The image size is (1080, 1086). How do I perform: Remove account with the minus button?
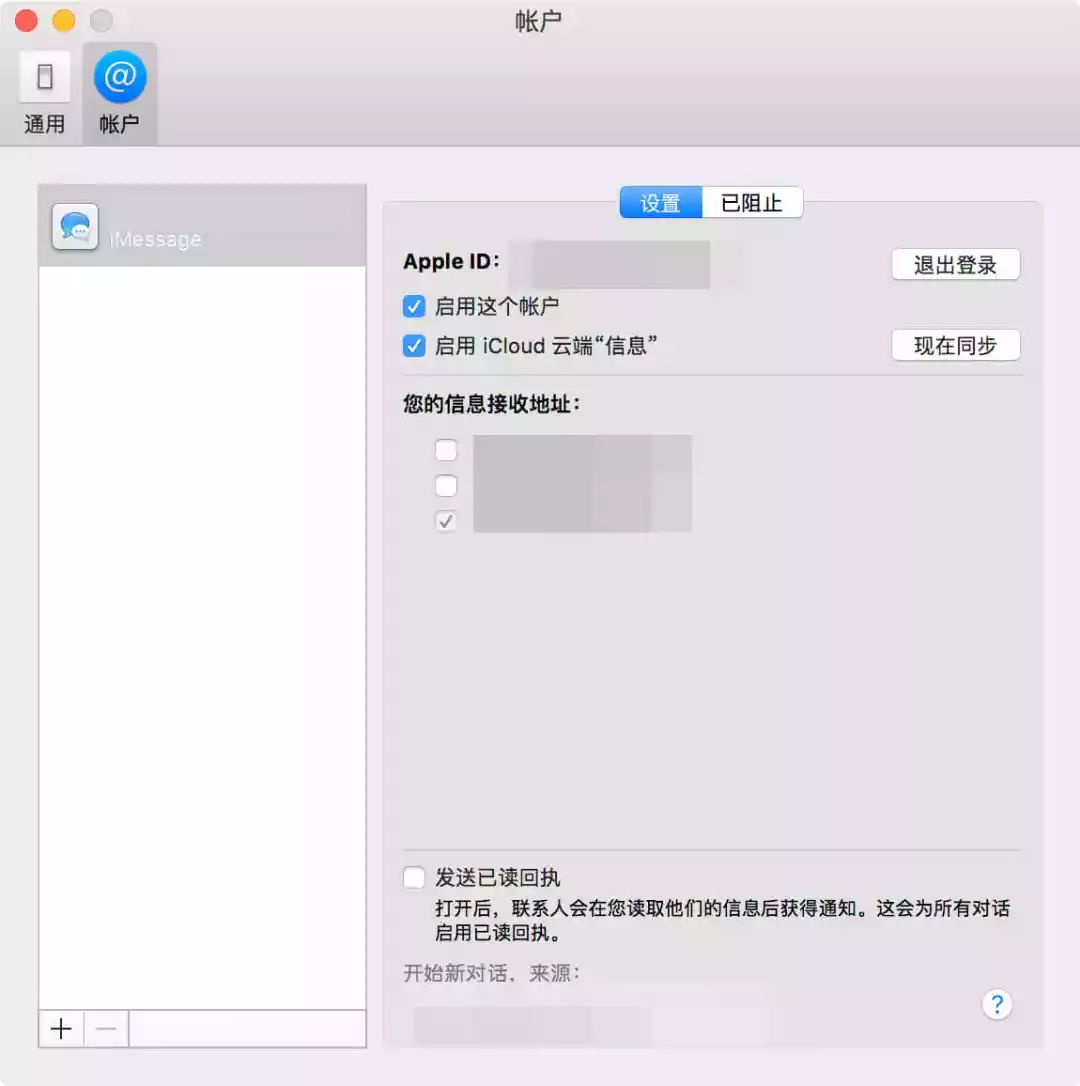click(106, 1029)
